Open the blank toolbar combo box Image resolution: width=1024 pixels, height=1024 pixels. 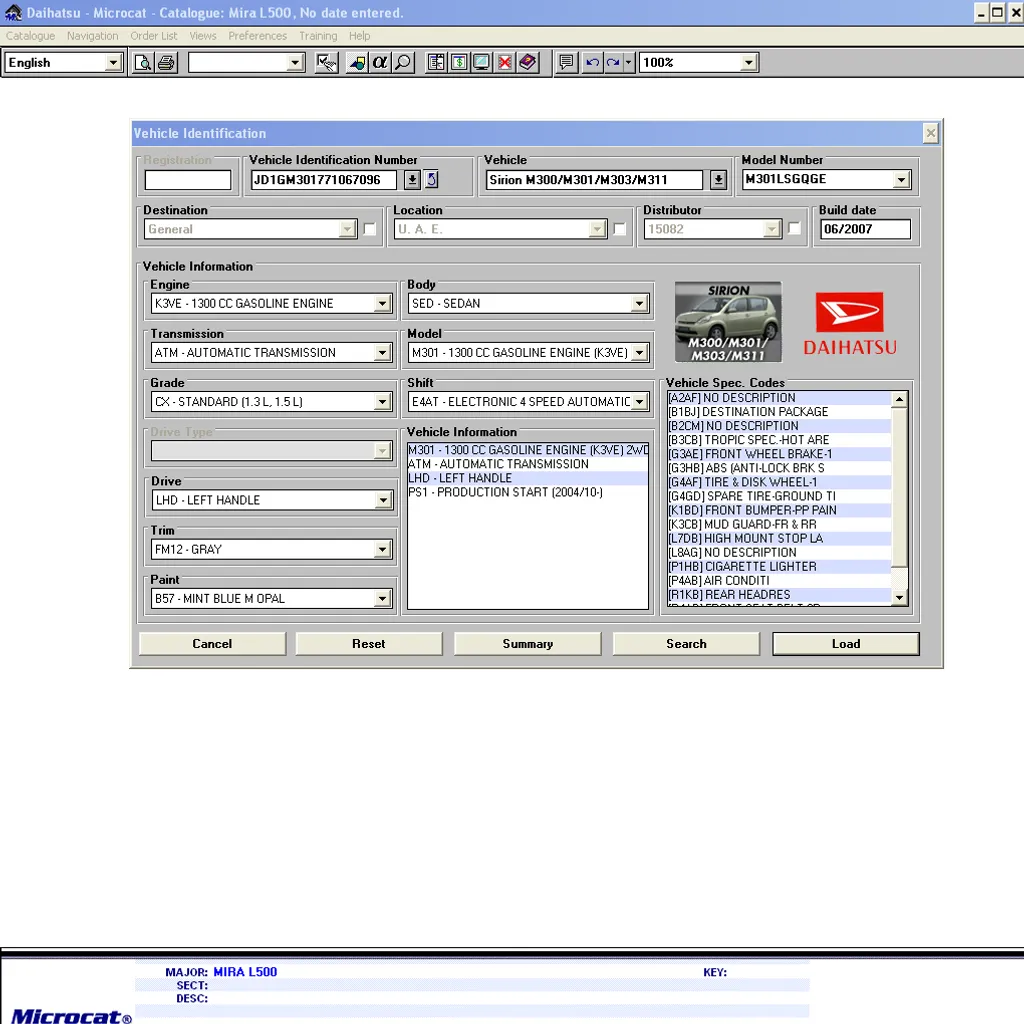(x=295, y=63)
